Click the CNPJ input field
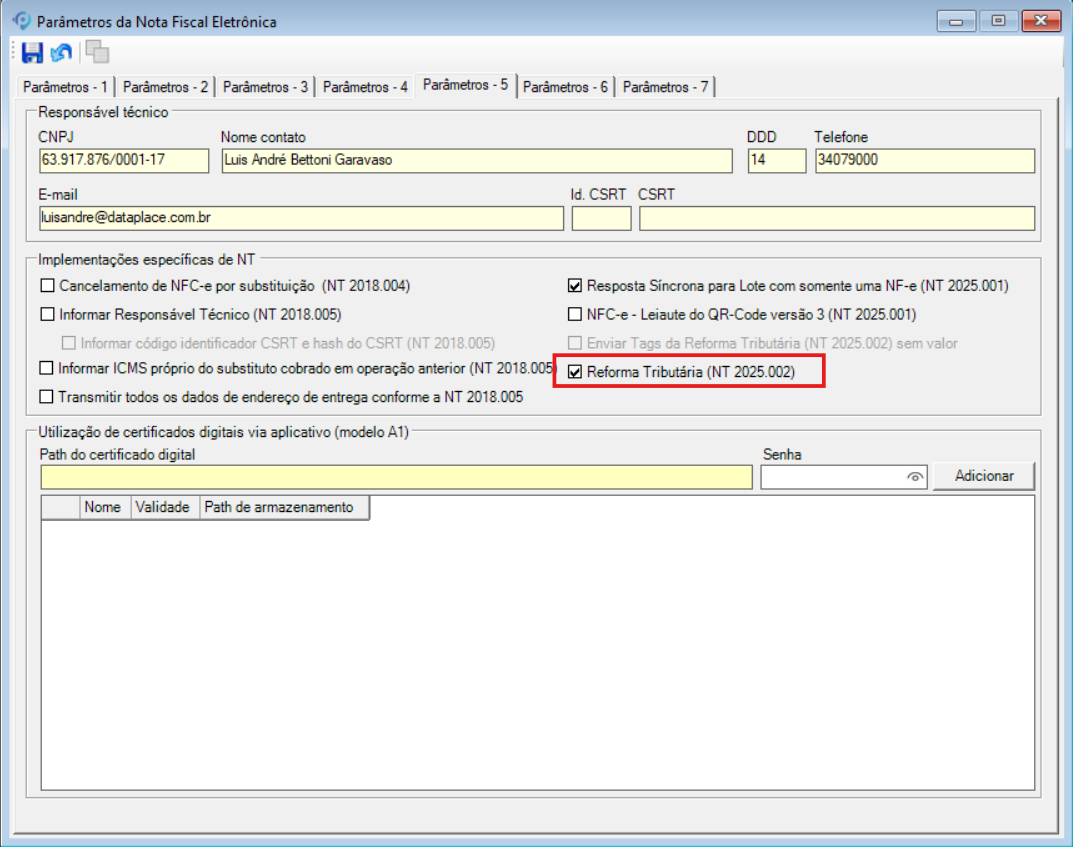 point(124,161)
